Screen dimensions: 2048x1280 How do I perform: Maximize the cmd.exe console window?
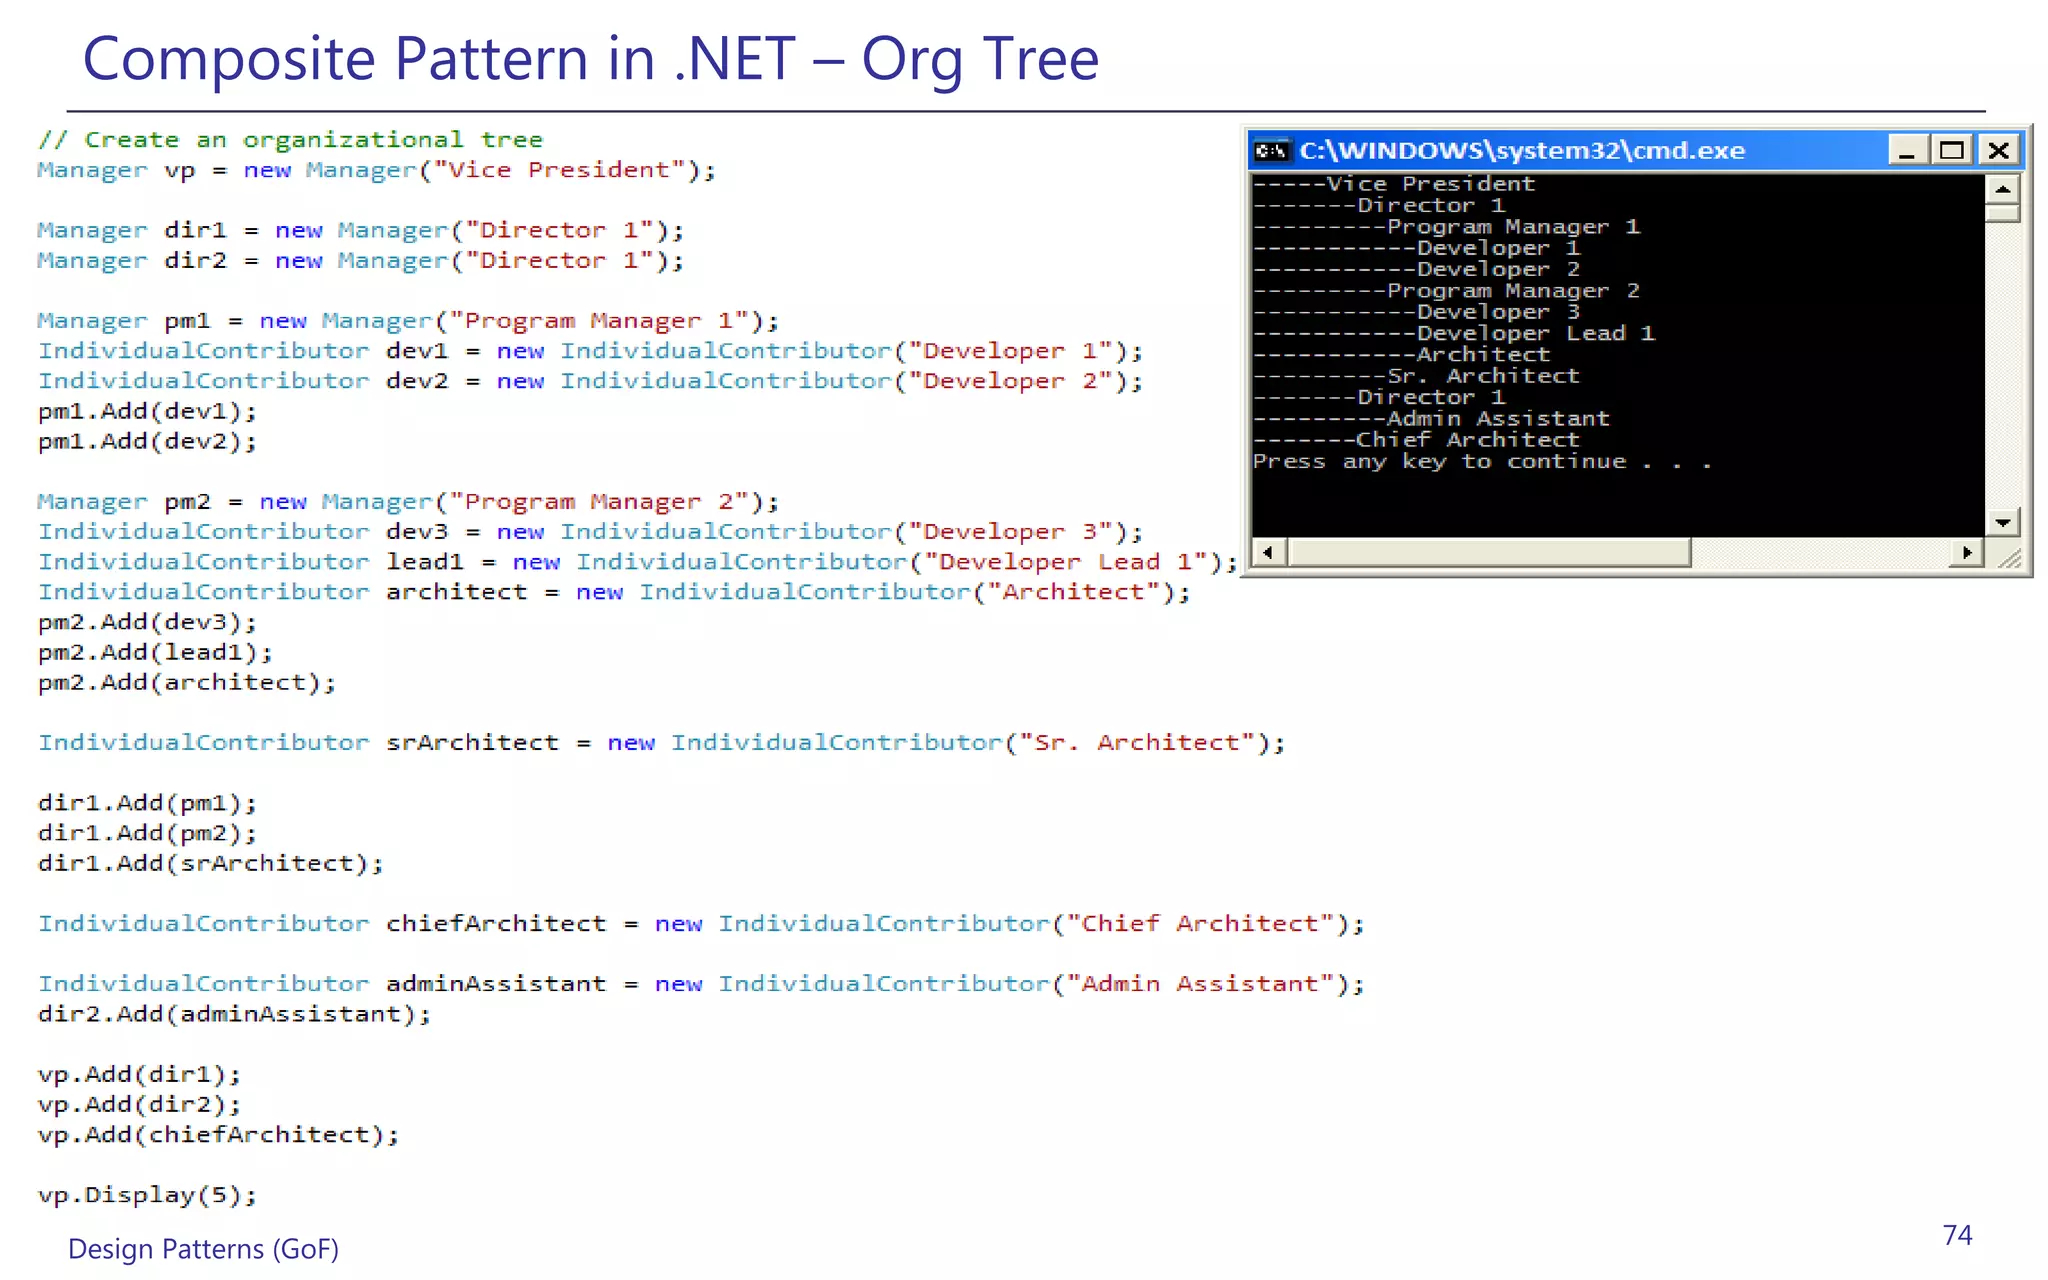pos(1951,151)
